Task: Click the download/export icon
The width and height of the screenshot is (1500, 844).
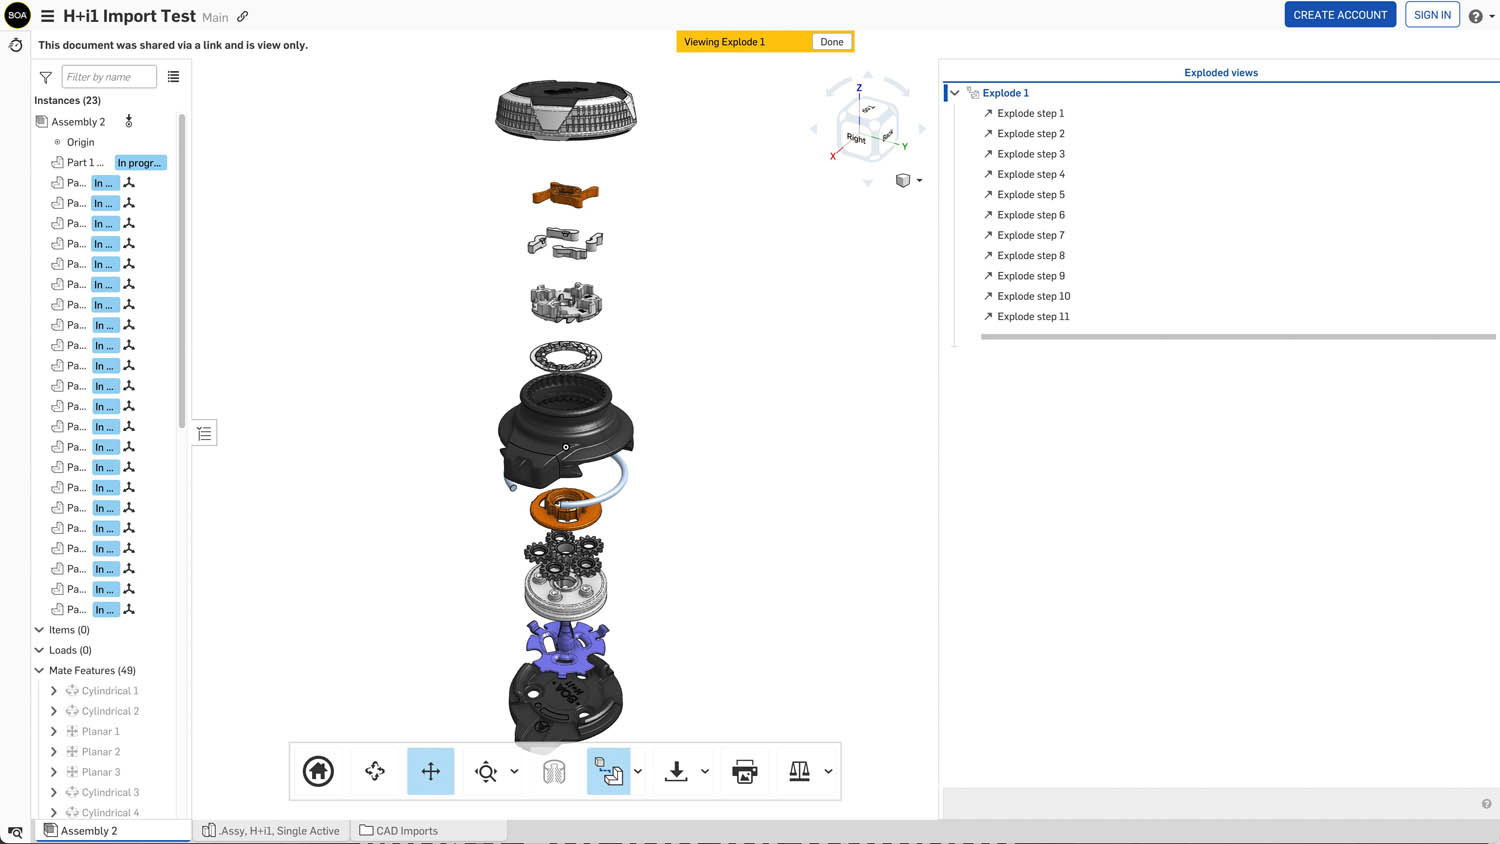Action: coord(676,771)
